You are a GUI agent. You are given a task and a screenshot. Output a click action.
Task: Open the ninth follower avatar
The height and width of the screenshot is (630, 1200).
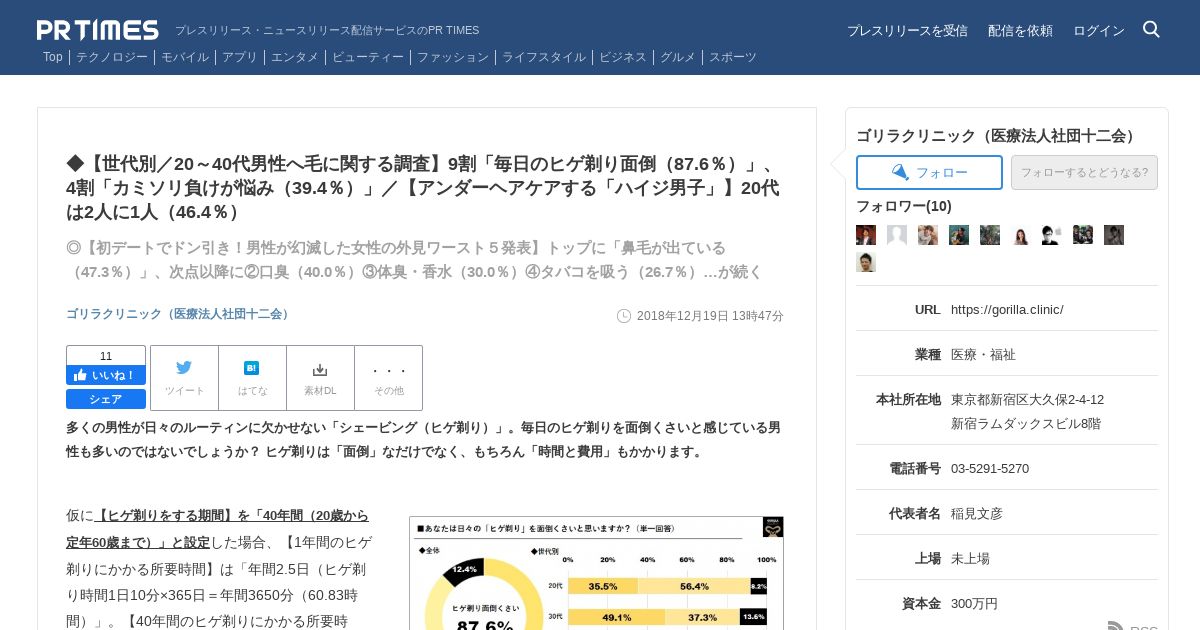click(x=1114, y=235)
